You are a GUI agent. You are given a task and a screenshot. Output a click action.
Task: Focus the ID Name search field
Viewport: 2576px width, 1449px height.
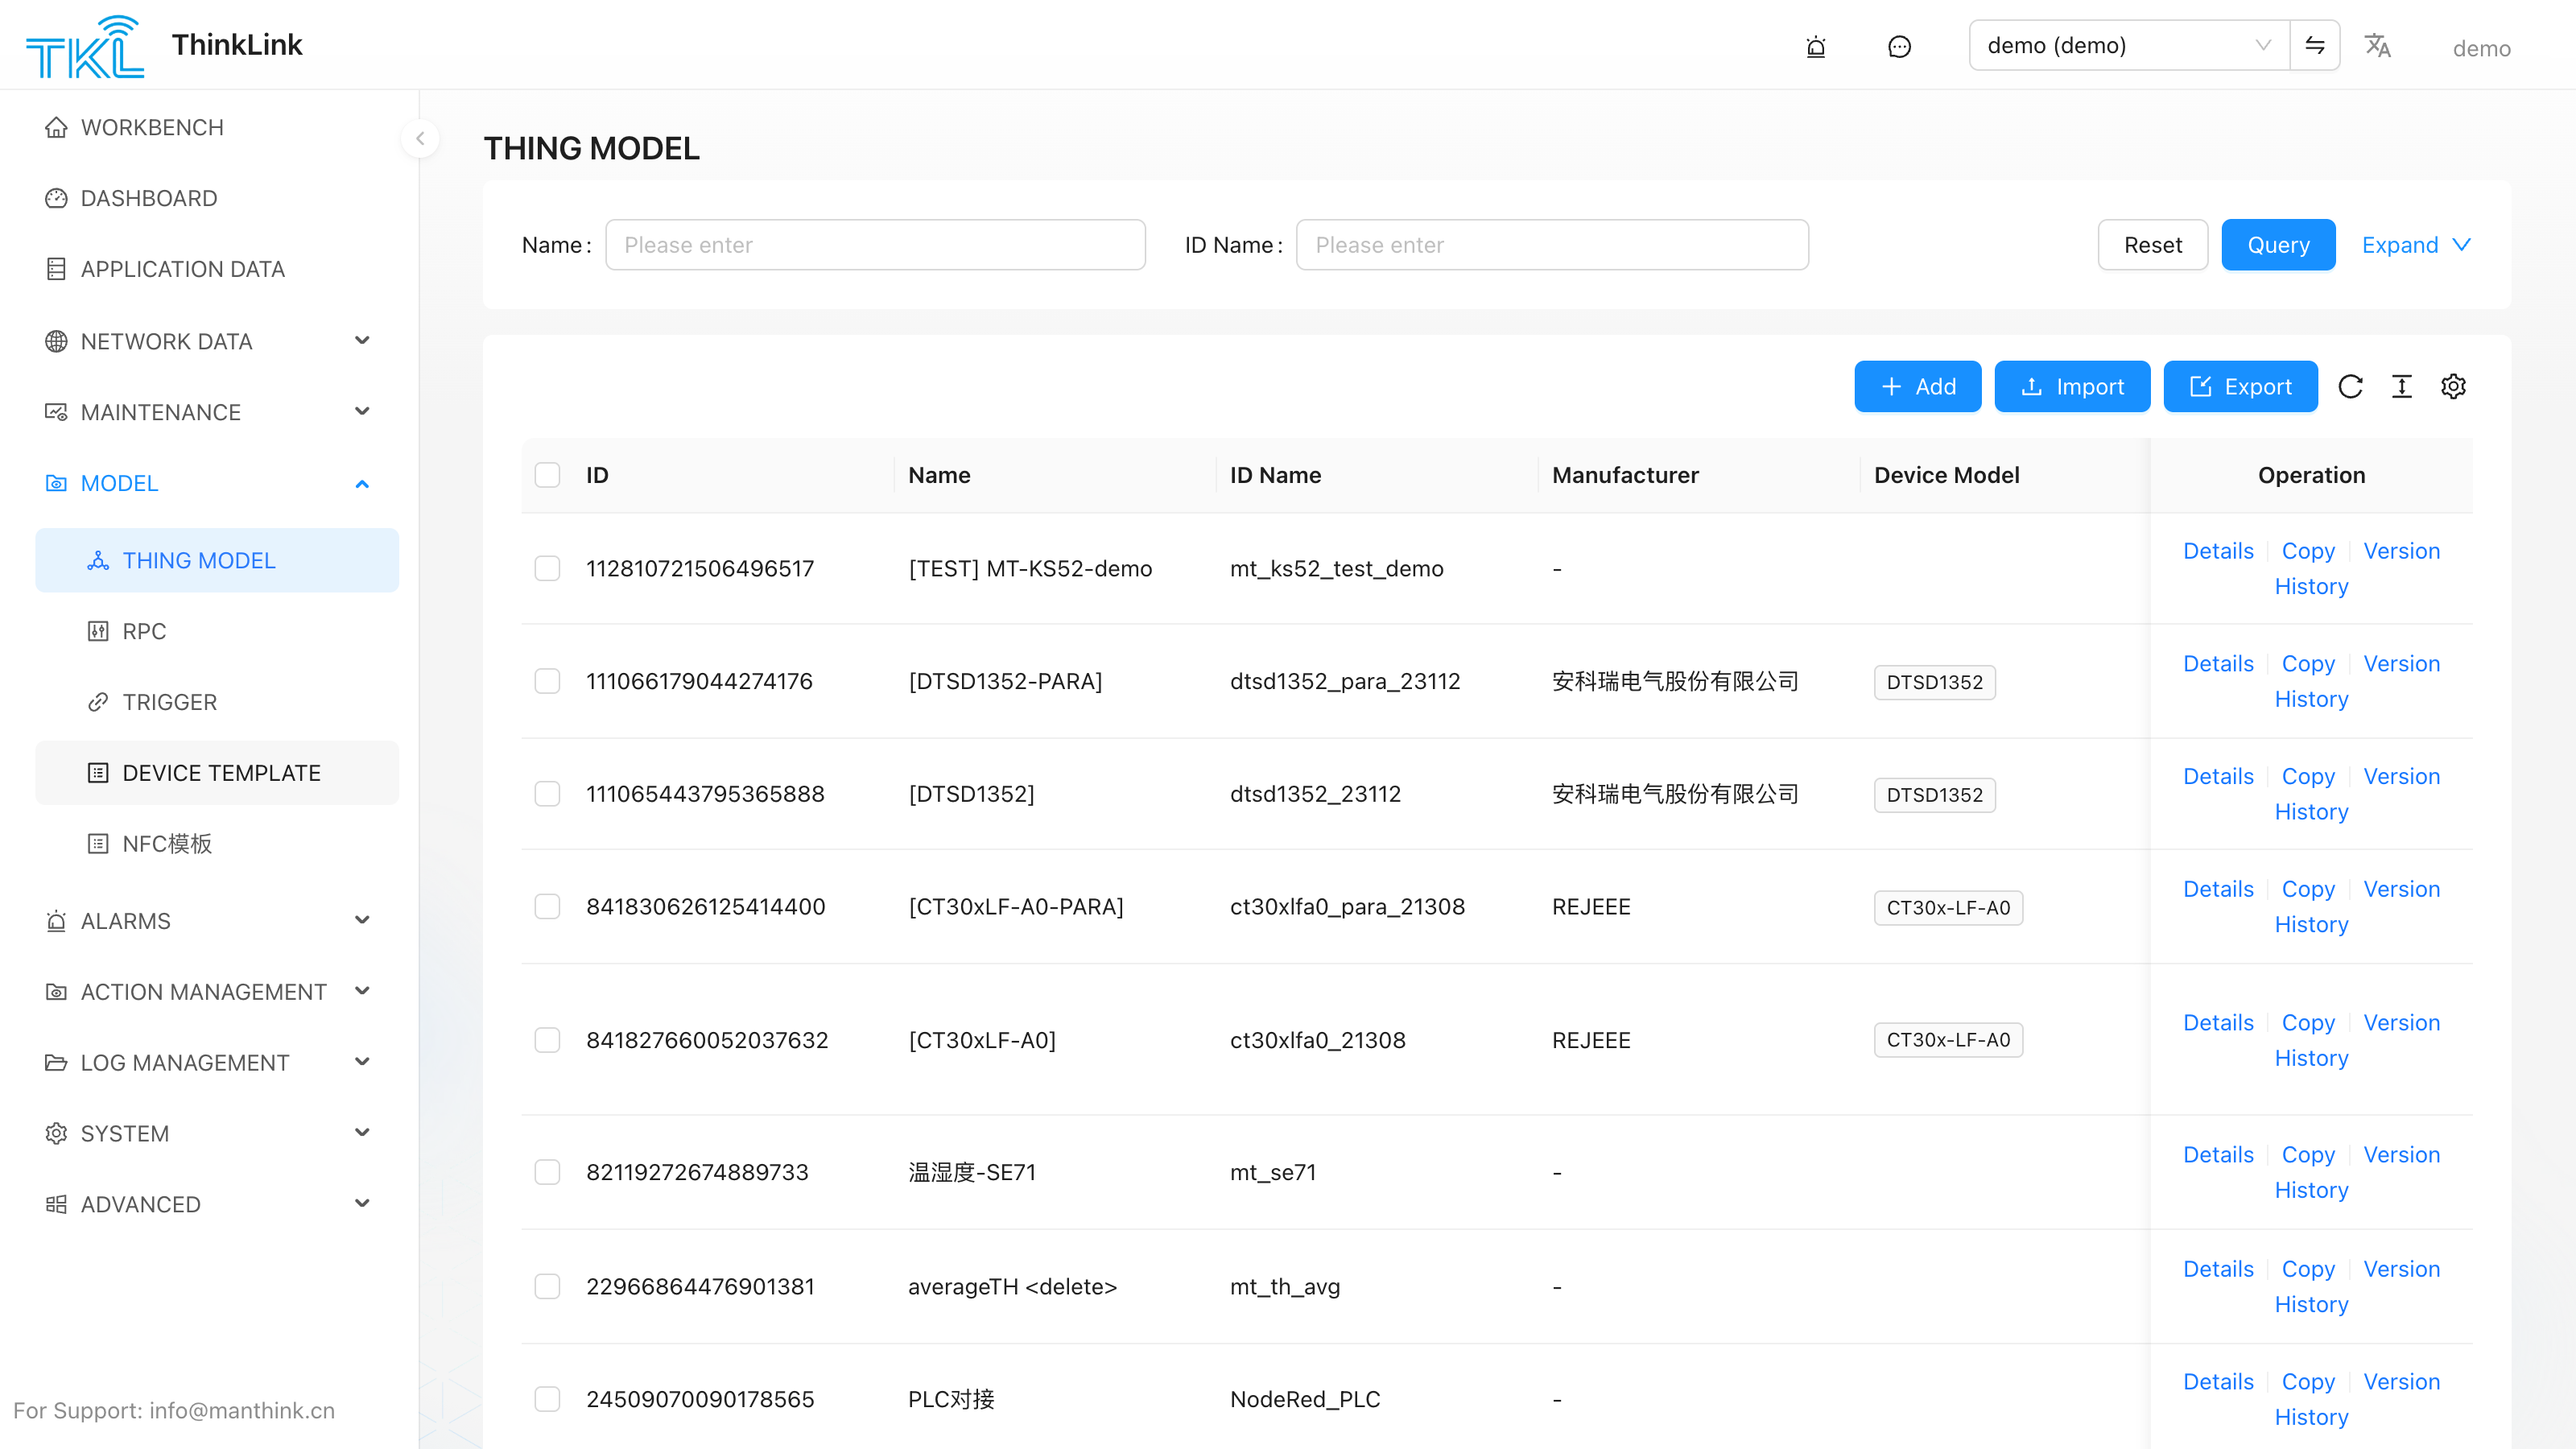[1552, 245]
